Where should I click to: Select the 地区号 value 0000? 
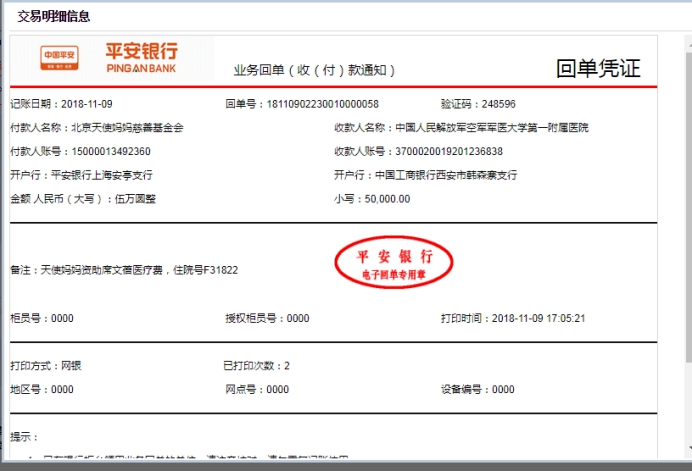click(62, 390)
